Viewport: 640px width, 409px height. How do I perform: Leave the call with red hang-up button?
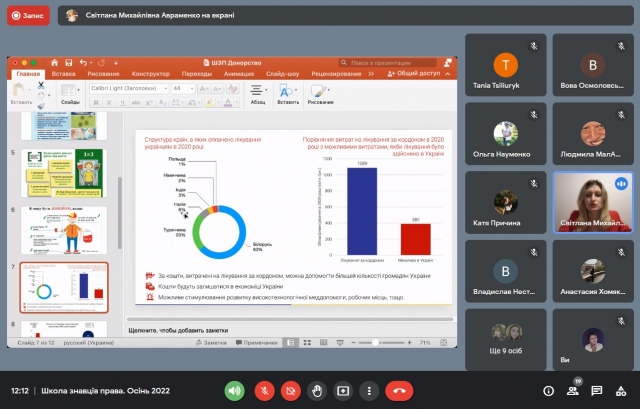pos(399,391)
